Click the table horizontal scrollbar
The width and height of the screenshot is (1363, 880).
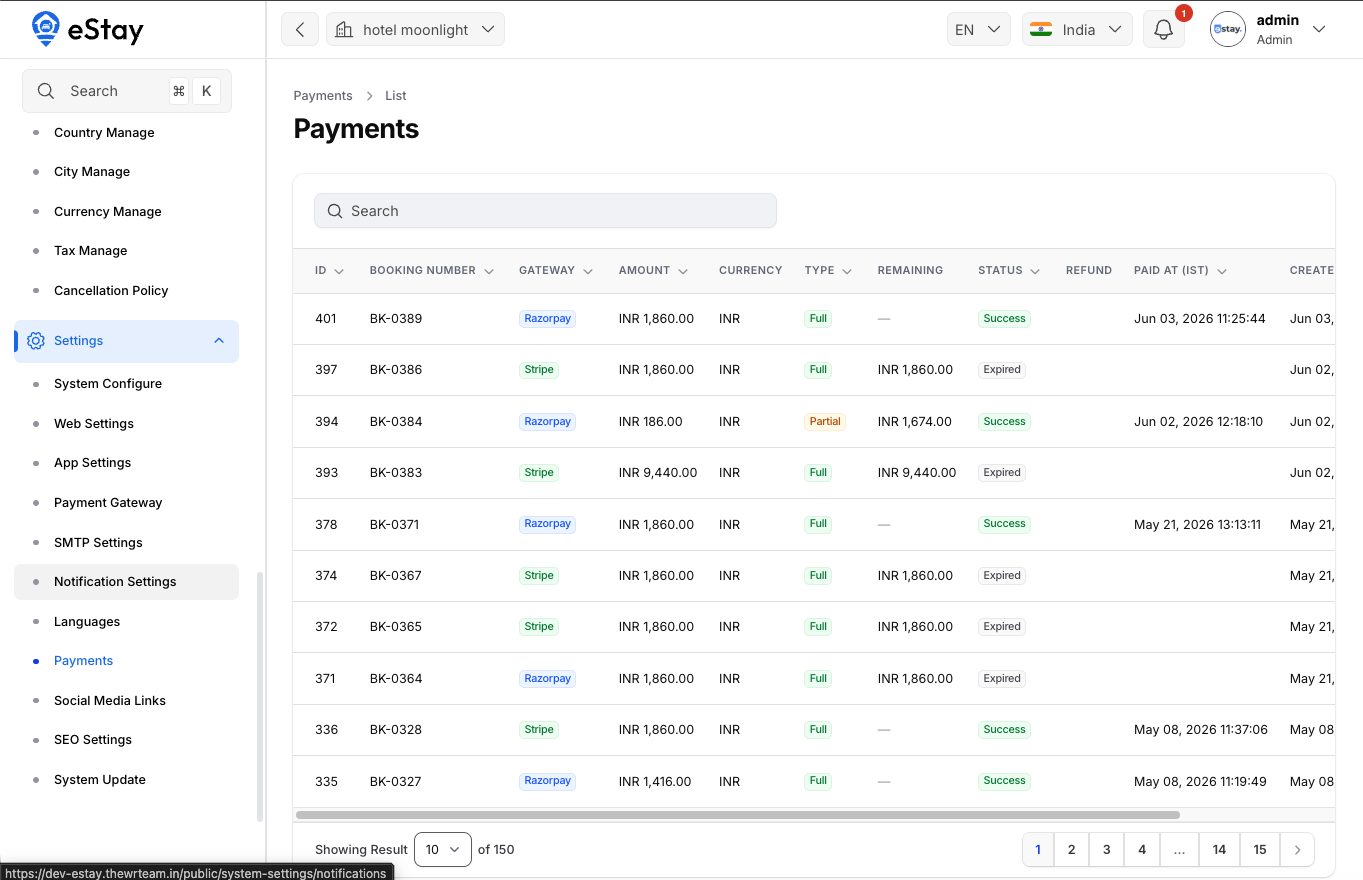[x=738, y=815]
